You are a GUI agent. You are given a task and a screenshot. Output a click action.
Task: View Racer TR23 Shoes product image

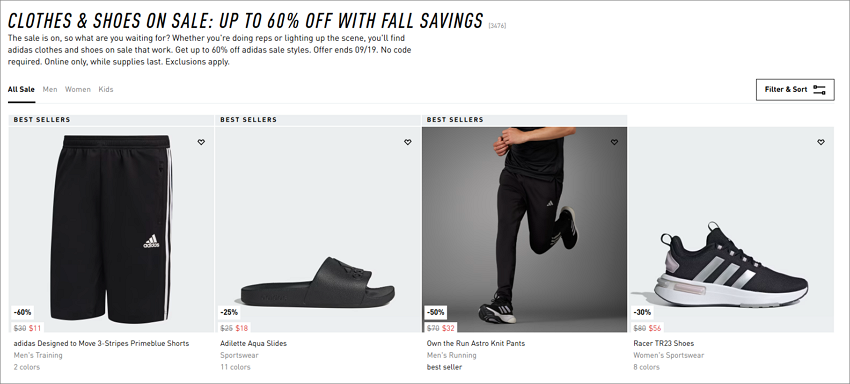(731, 229)
